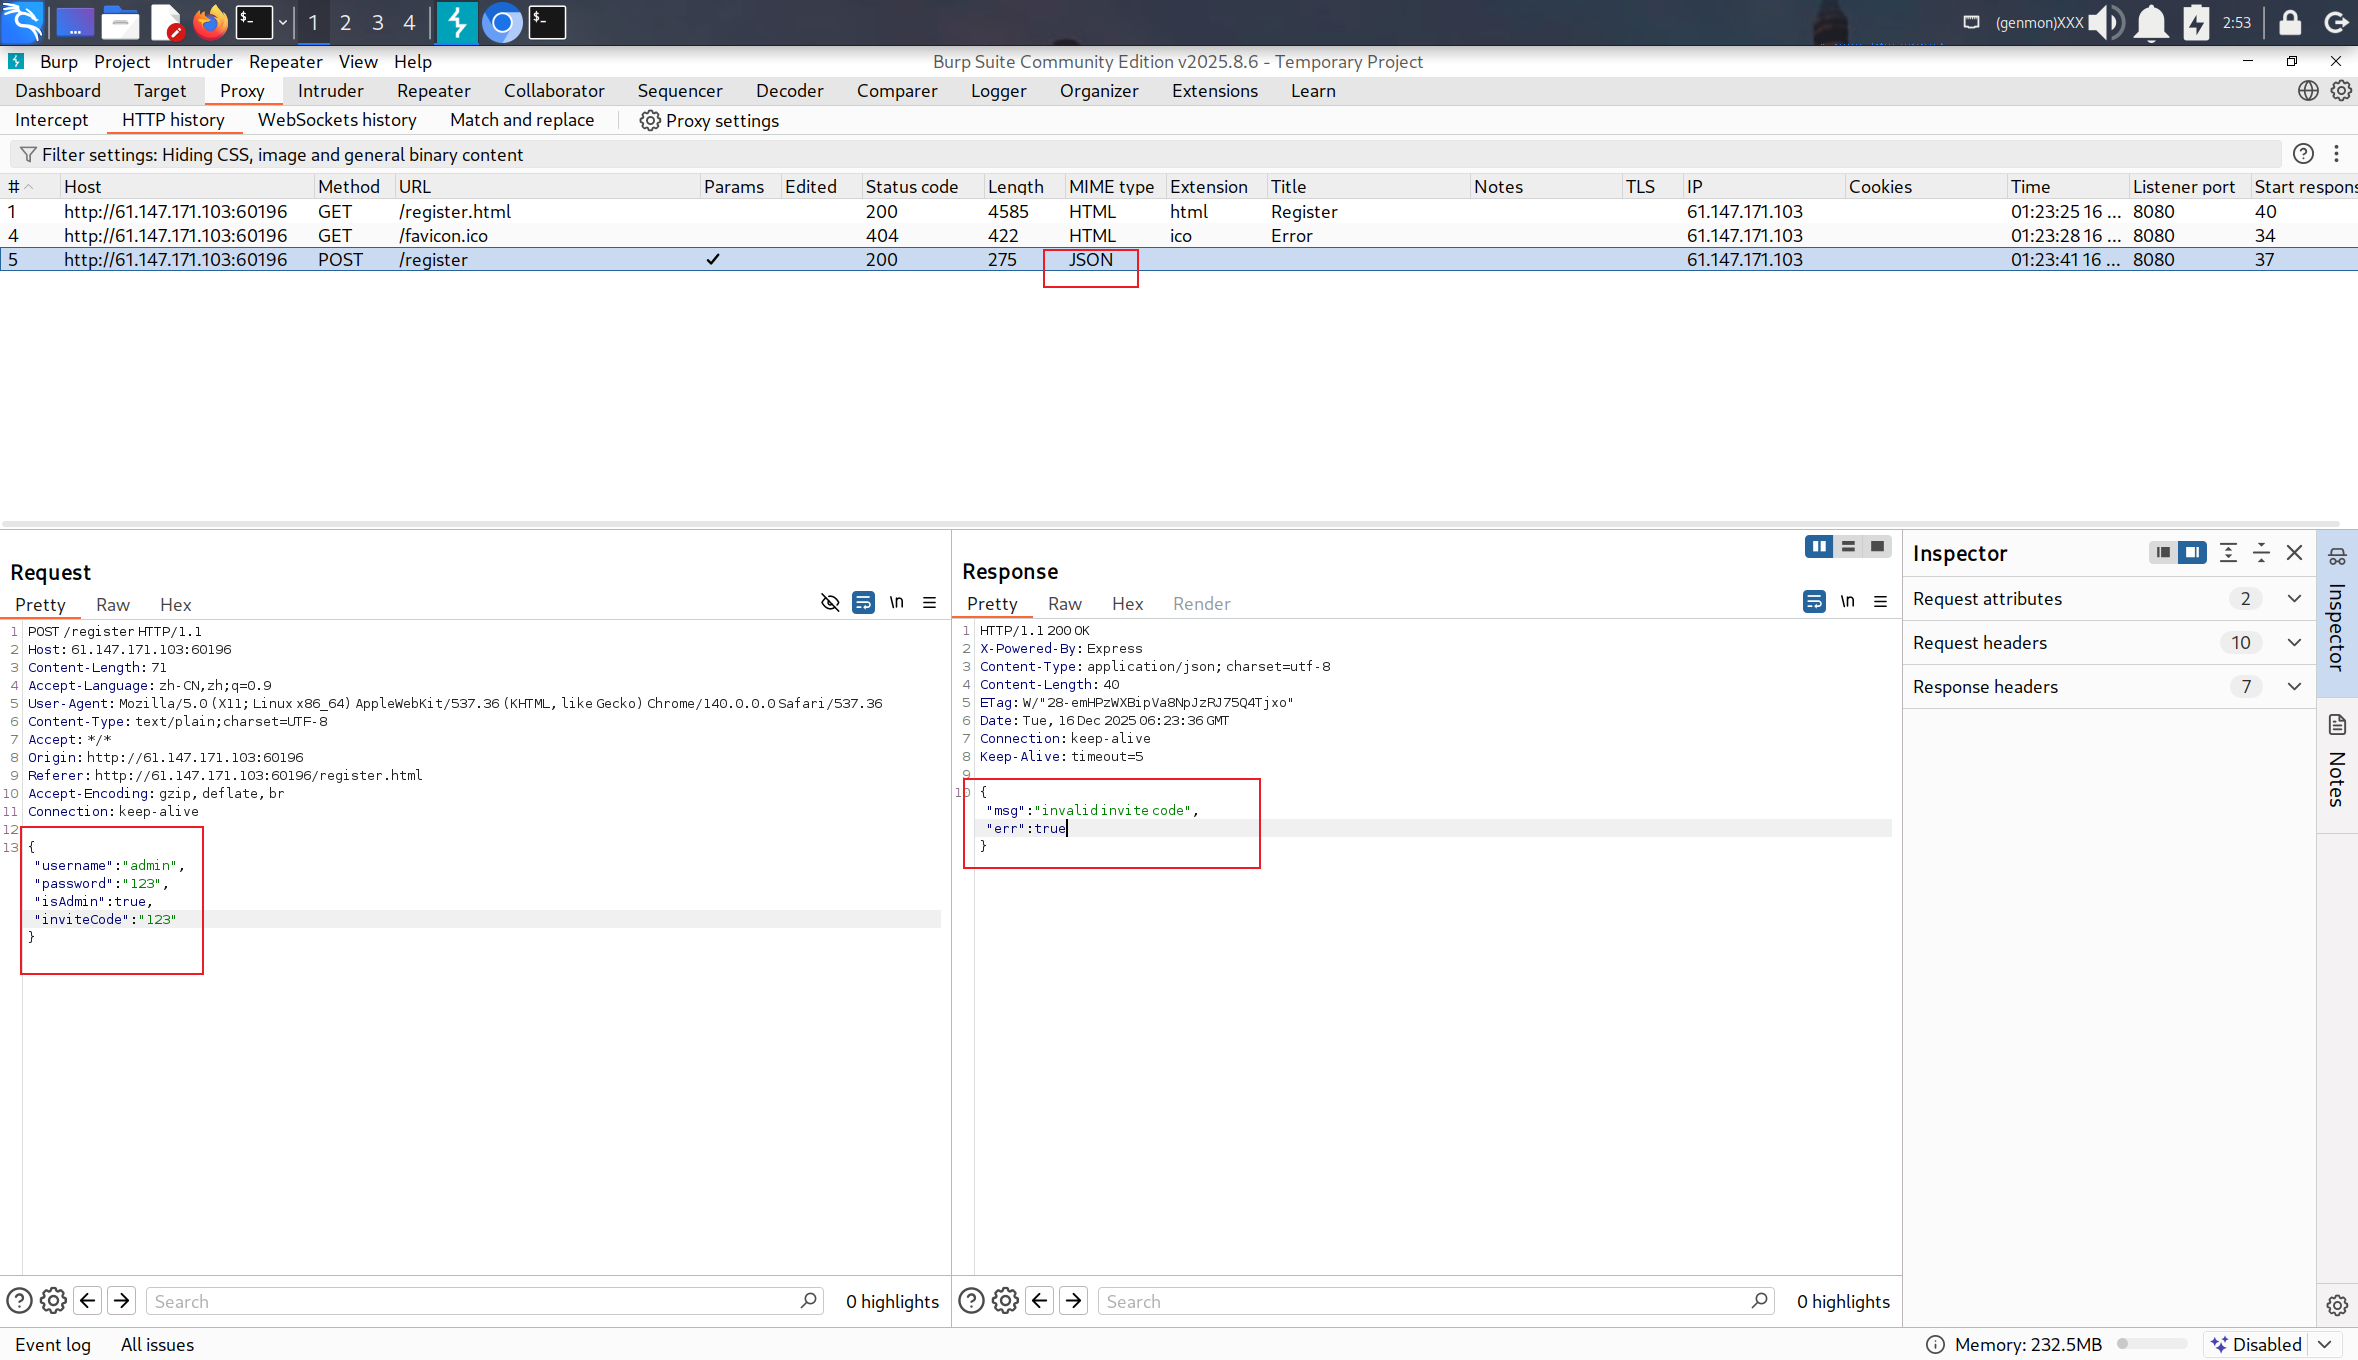Go to next Response search match arrow
The image size is (2358, 1360).
click(x=1073, y=1300)
